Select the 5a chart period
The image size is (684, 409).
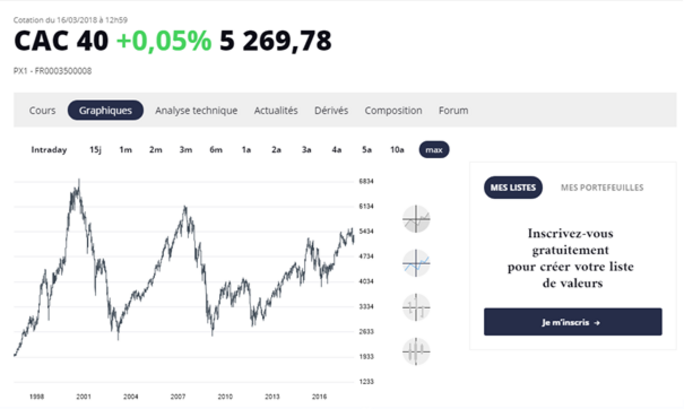click(367, 150)
